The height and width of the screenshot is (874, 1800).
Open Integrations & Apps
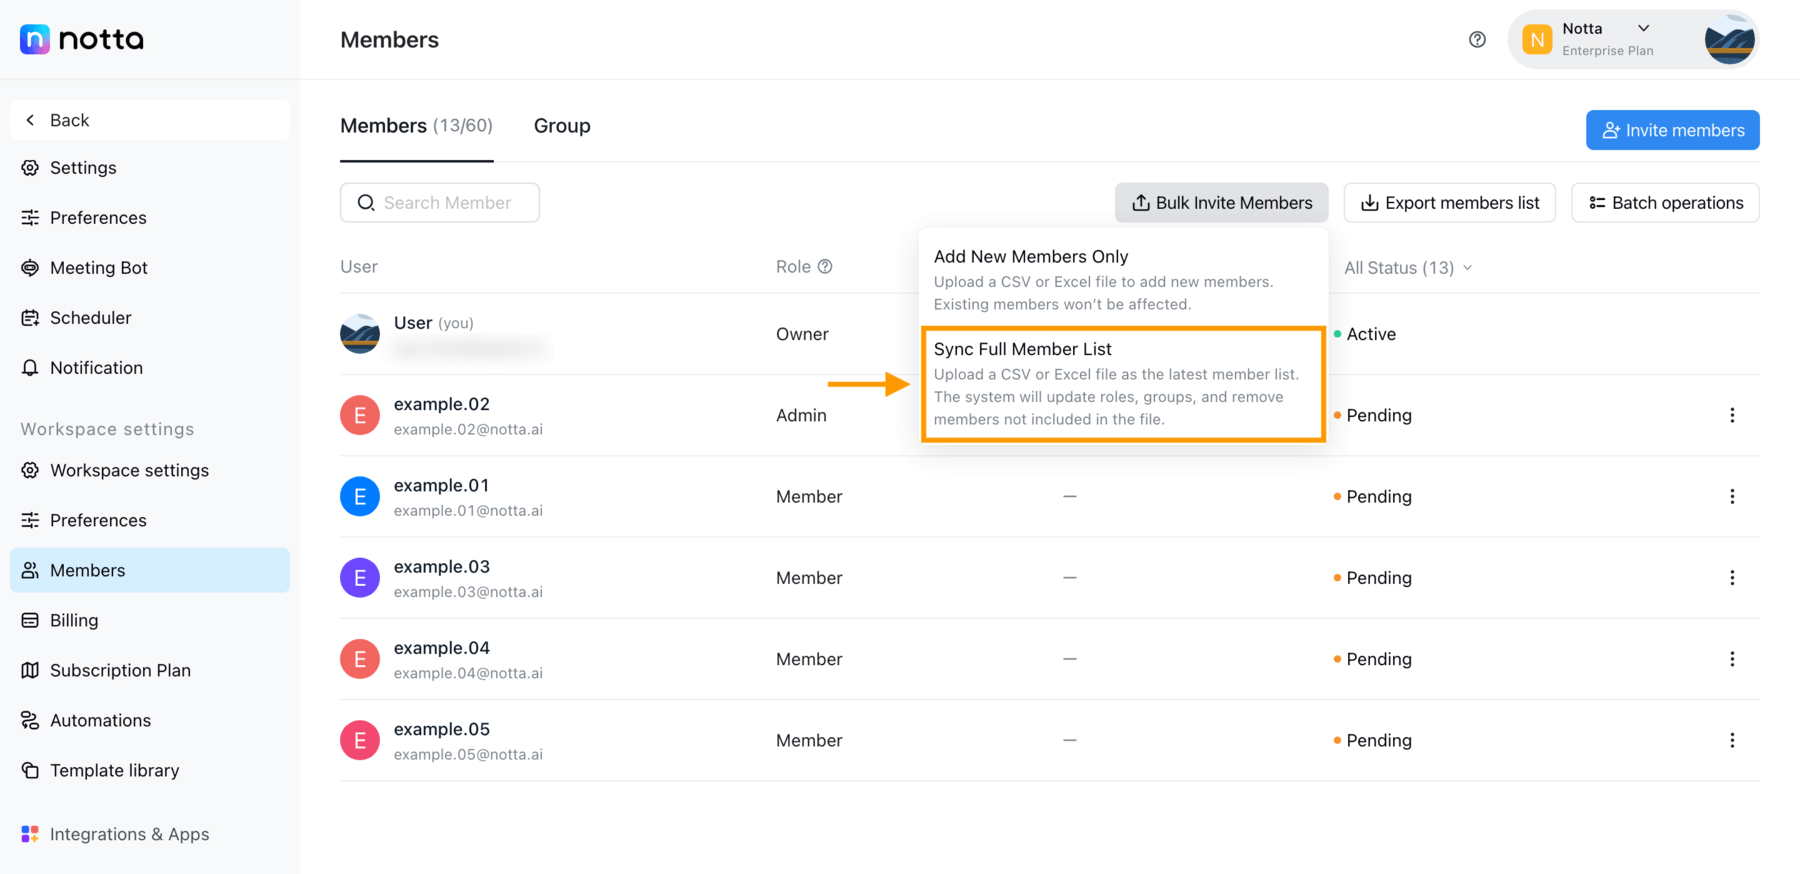click(x=129, y=834)
